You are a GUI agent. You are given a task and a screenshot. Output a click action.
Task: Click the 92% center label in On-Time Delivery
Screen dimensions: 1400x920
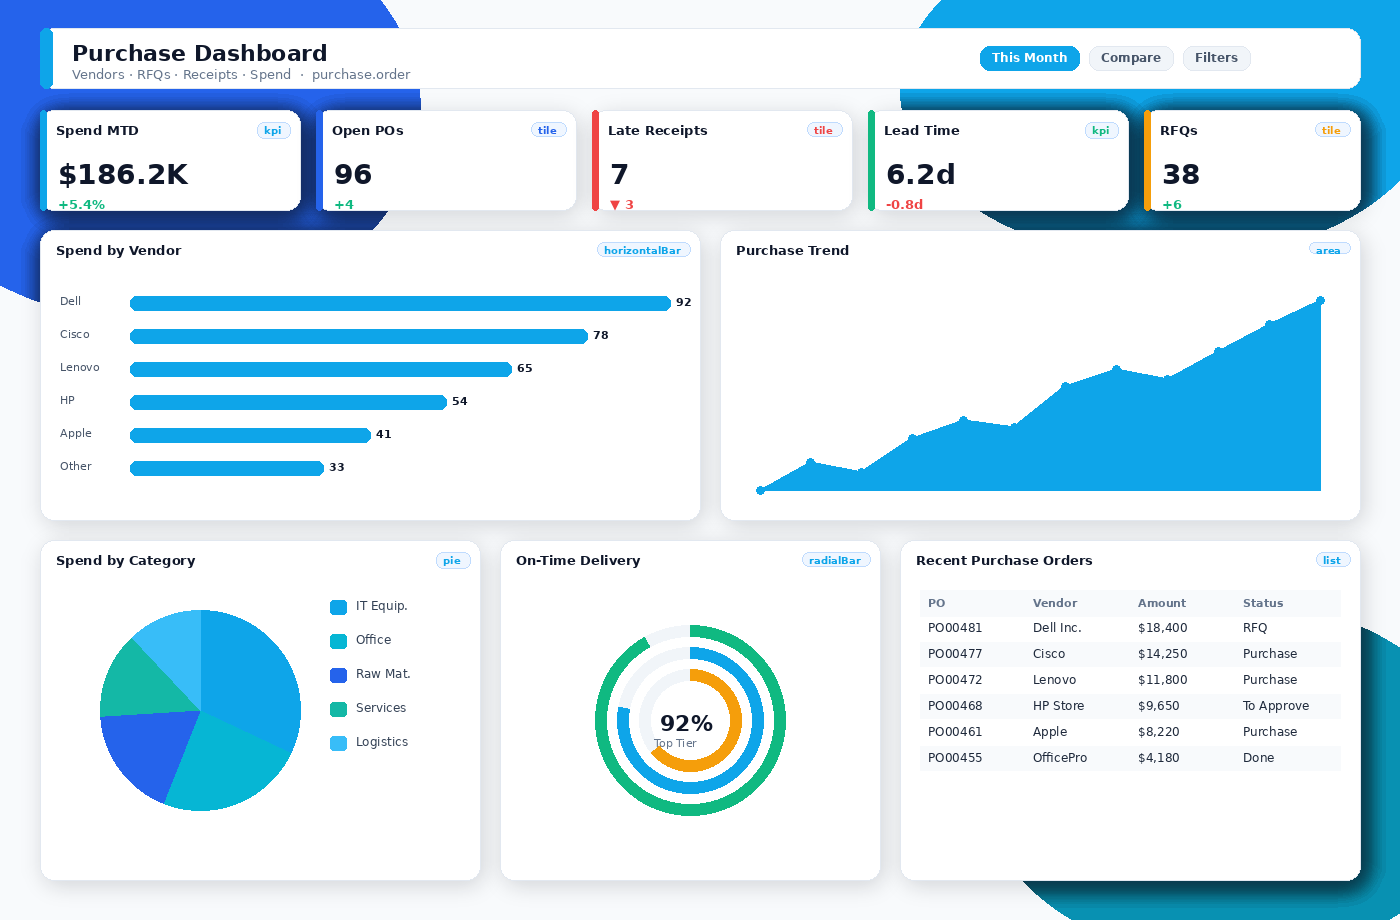[686, 723]
